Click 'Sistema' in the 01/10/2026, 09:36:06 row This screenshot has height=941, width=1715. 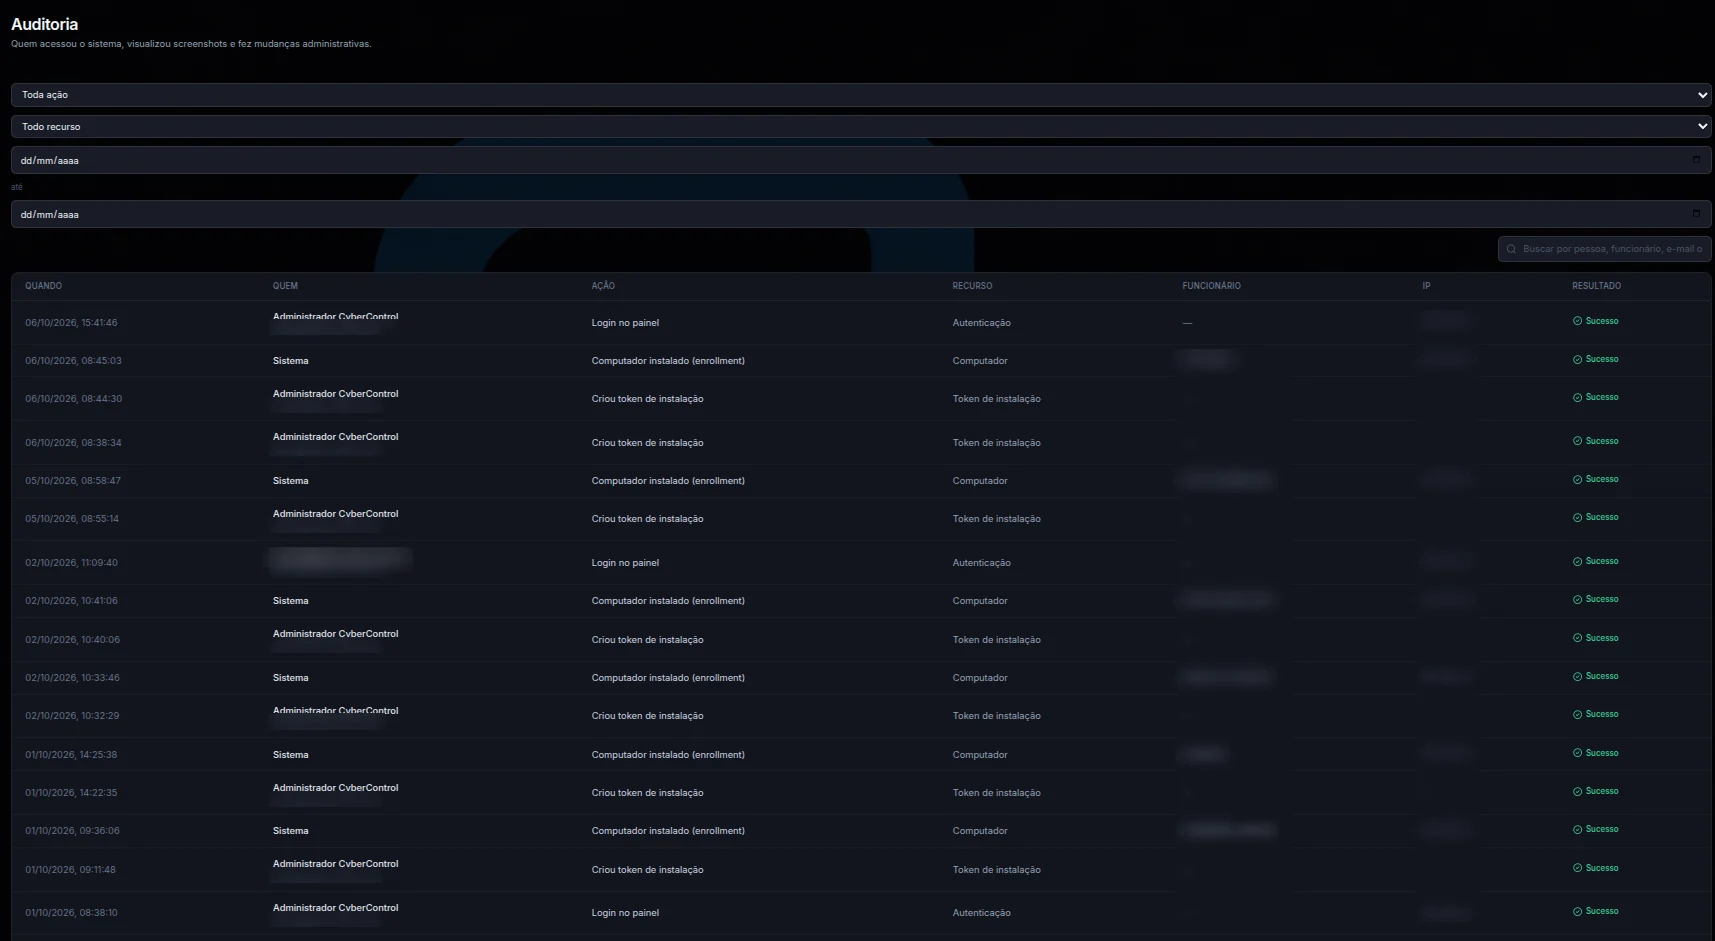pyautogui.click(x=290, y=831)
